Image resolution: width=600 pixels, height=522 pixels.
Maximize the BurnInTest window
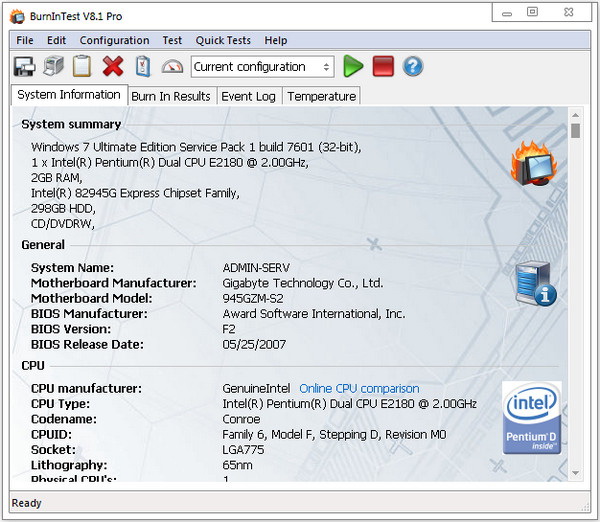pyautogui.click(x=532, y=12)
